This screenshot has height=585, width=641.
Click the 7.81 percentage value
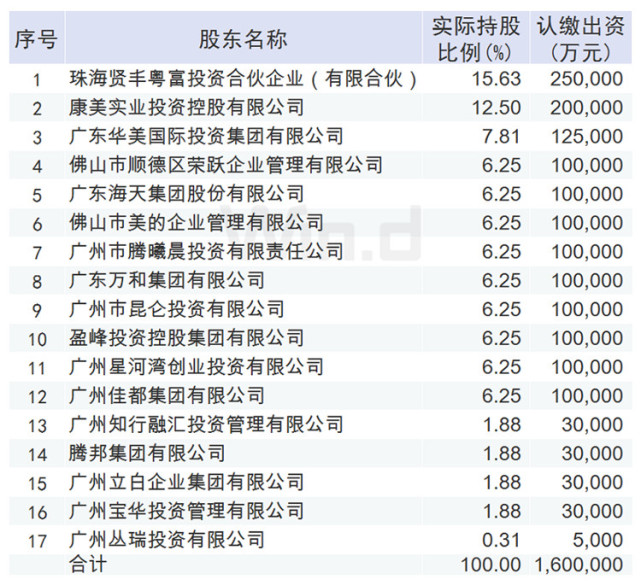click(x=502, y=136)
